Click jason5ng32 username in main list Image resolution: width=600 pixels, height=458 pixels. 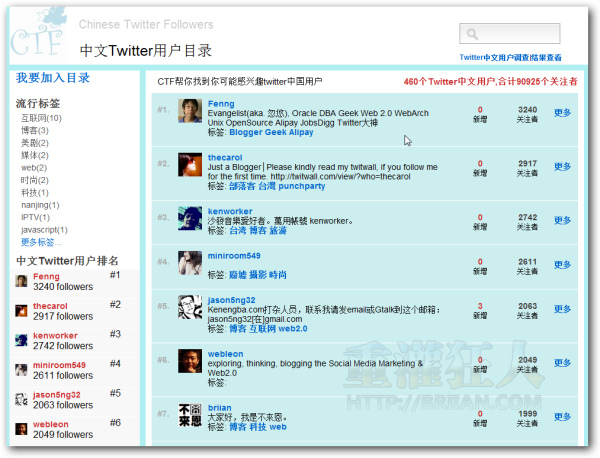(x=231, y=300)
